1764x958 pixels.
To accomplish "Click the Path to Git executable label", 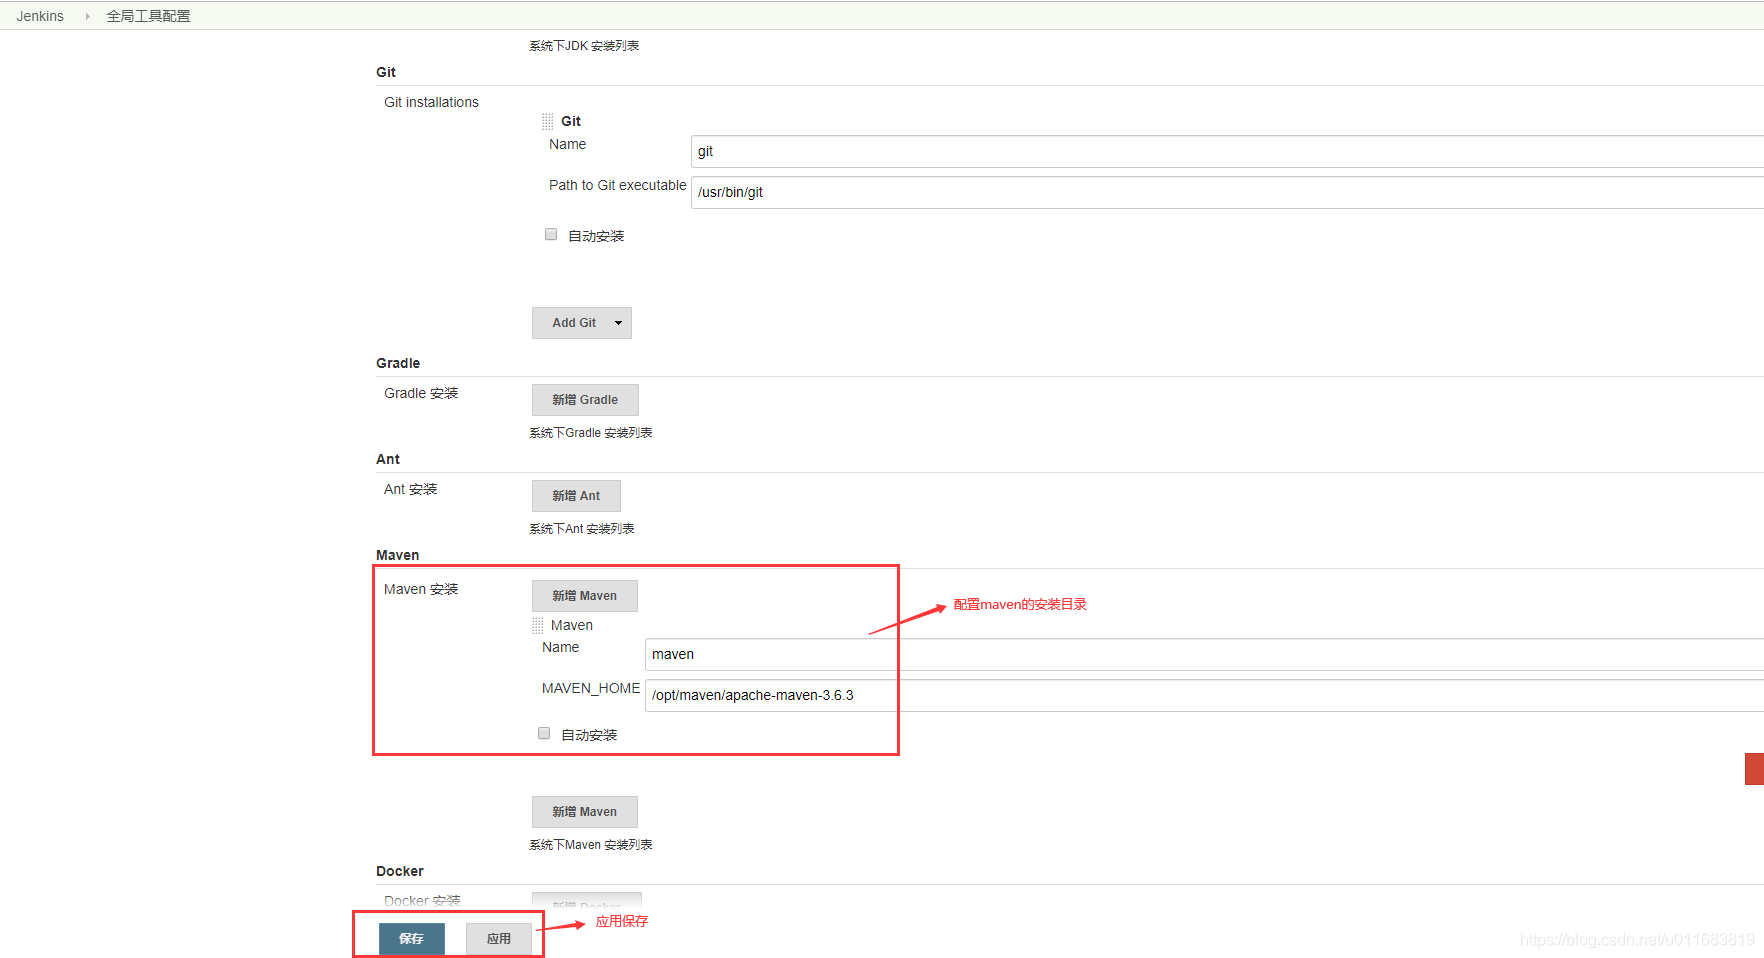I will tap(617, 185).
